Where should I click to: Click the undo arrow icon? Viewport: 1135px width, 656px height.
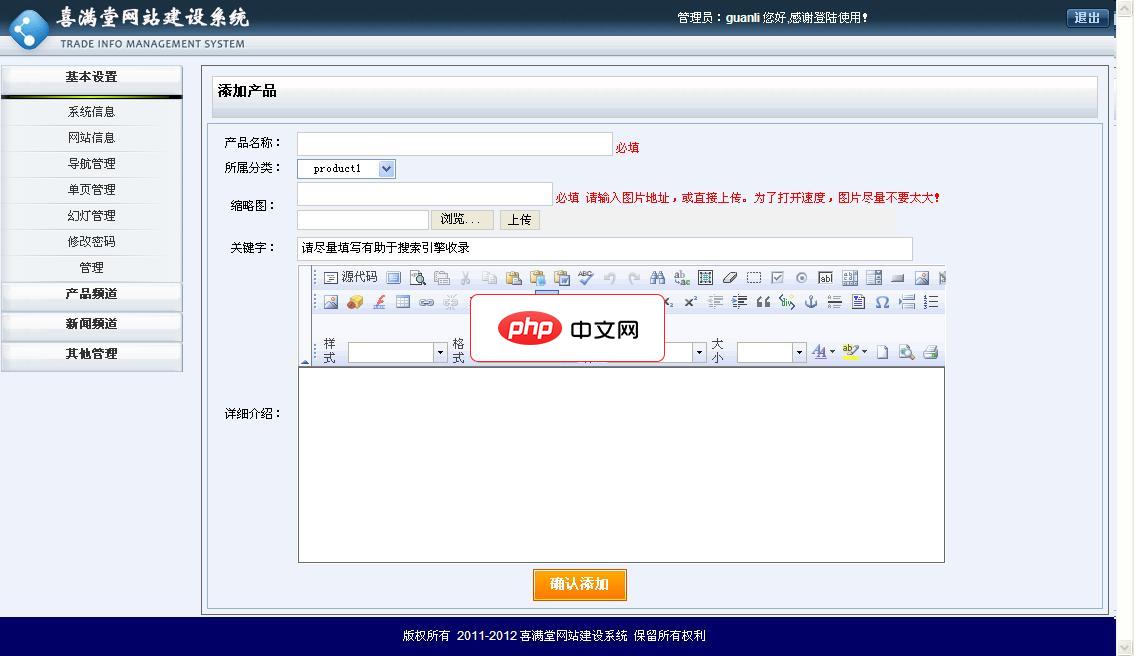[609, 277]
